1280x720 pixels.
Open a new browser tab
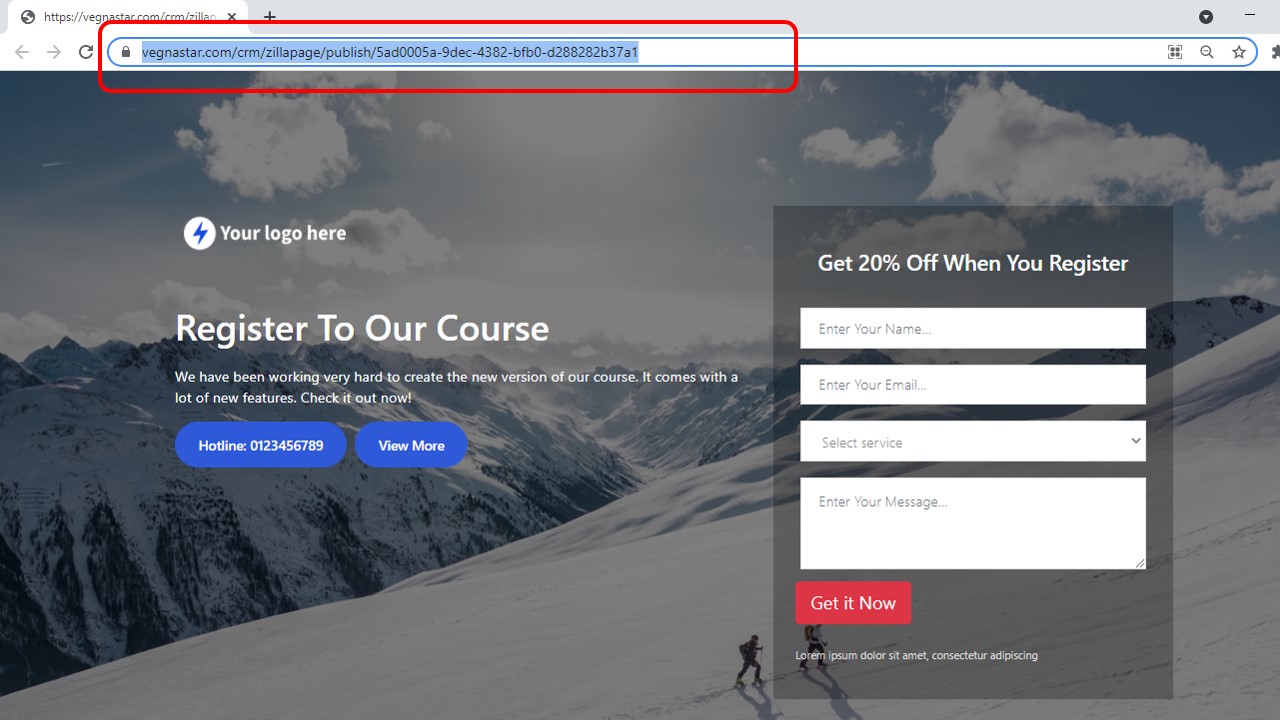tap(269, 17)
